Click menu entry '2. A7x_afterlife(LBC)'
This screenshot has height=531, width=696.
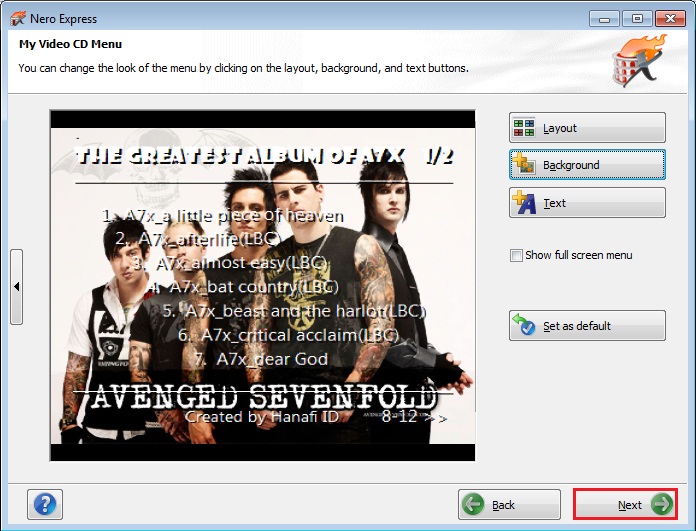(x=198, y=239)
